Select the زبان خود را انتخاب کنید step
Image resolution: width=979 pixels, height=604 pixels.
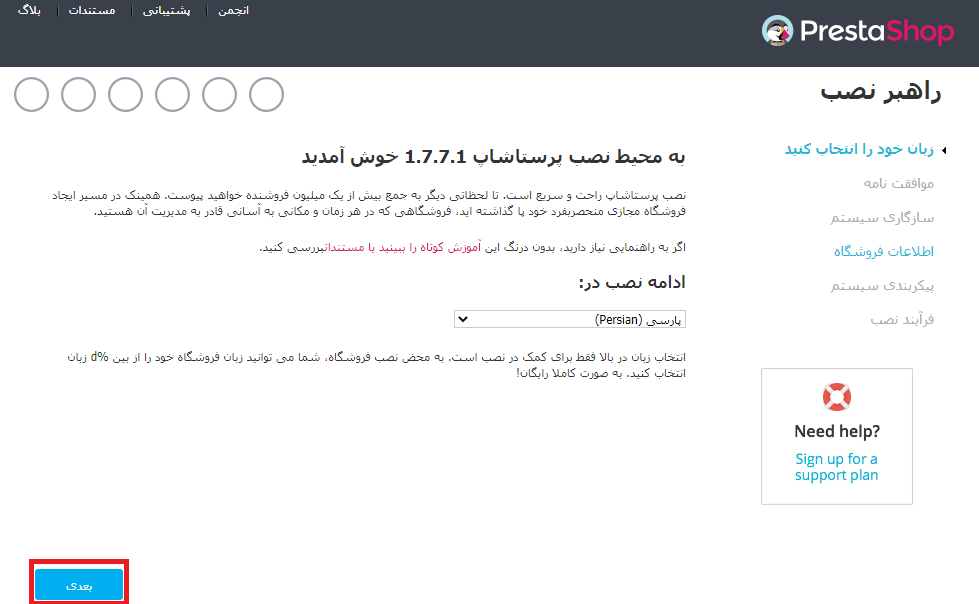coord(859,149)
